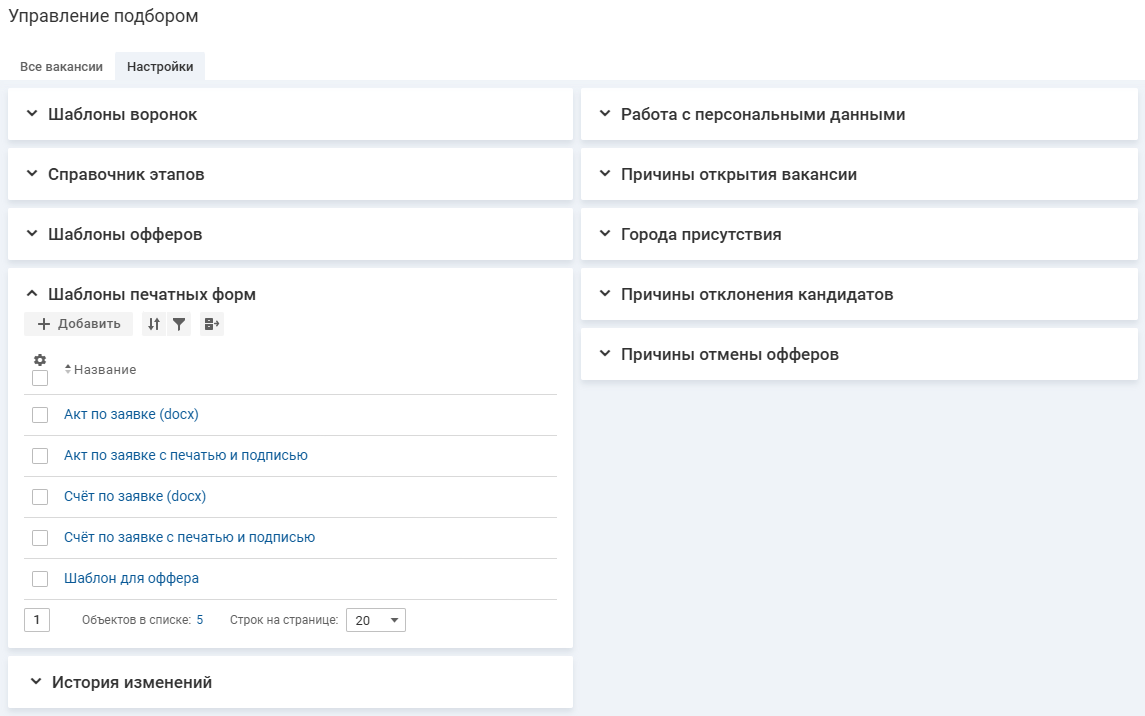Click the sort icon in print templates toolbar

coord(153,324)
